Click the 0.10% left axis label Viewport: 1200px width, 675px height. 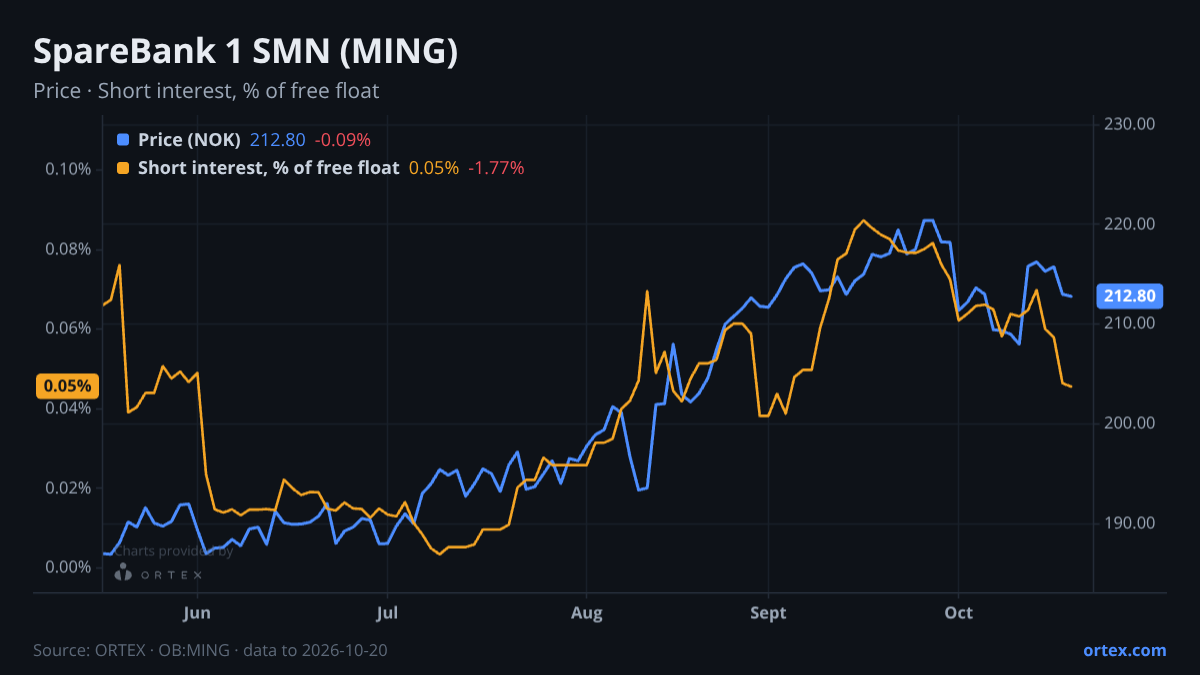tap(68, 168)
